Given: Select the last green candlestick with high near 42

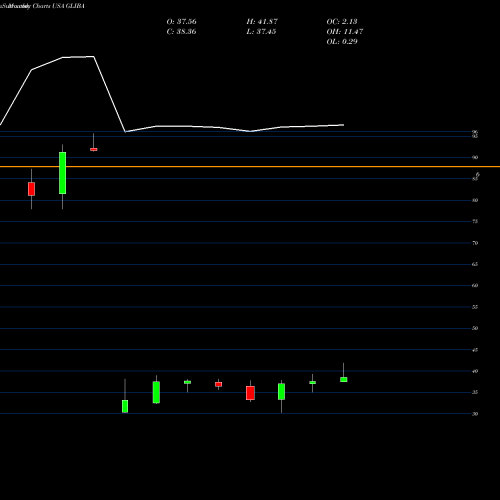Looking at the screenshot, I should coord(344,379).
